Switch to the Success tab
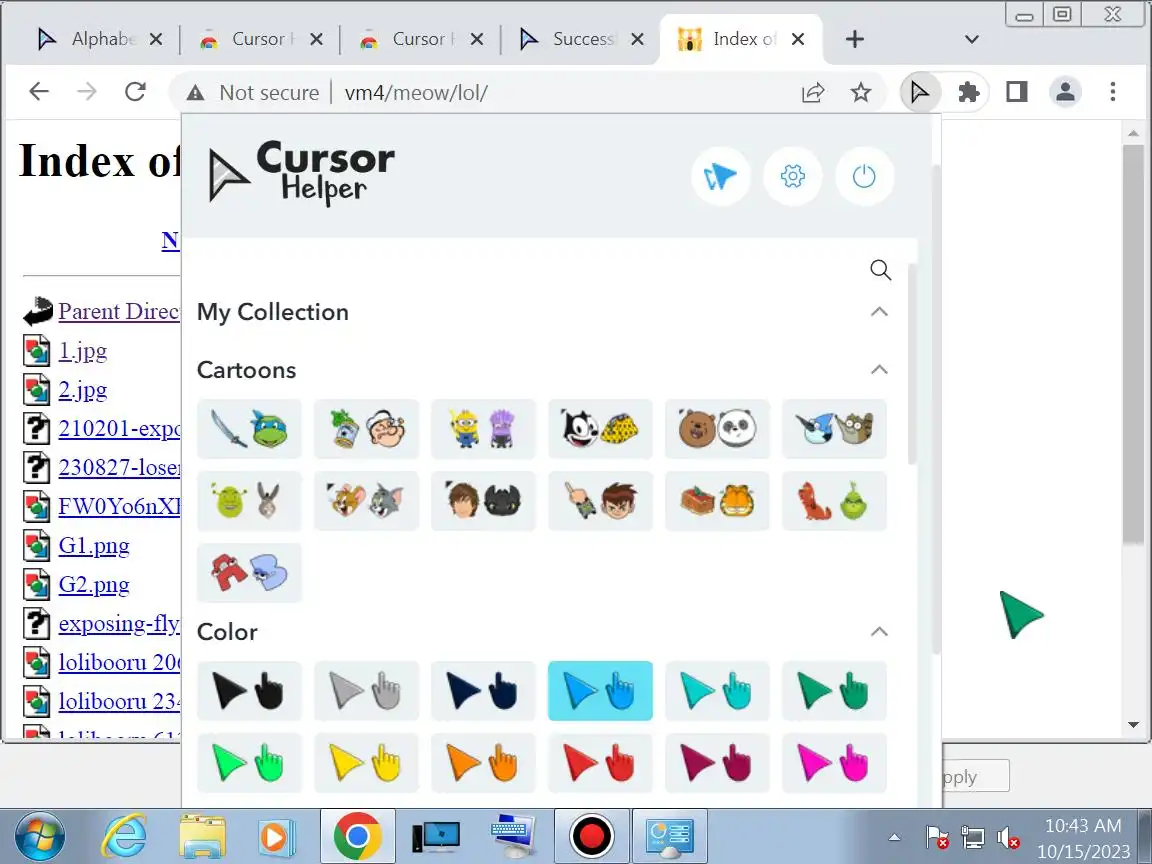 point(580,39)
